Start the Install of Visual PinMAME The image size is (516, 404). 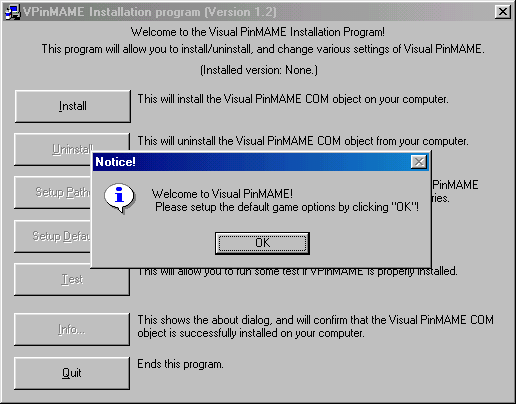pos(73,106)
